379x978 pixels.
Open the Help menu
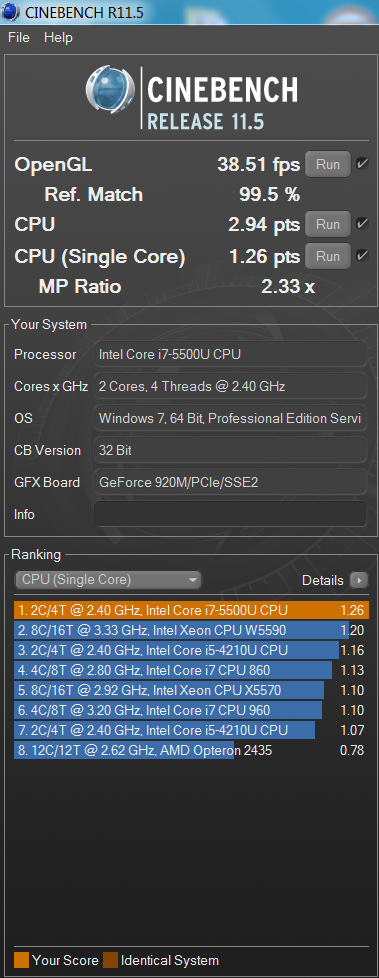tap(58, 37)
